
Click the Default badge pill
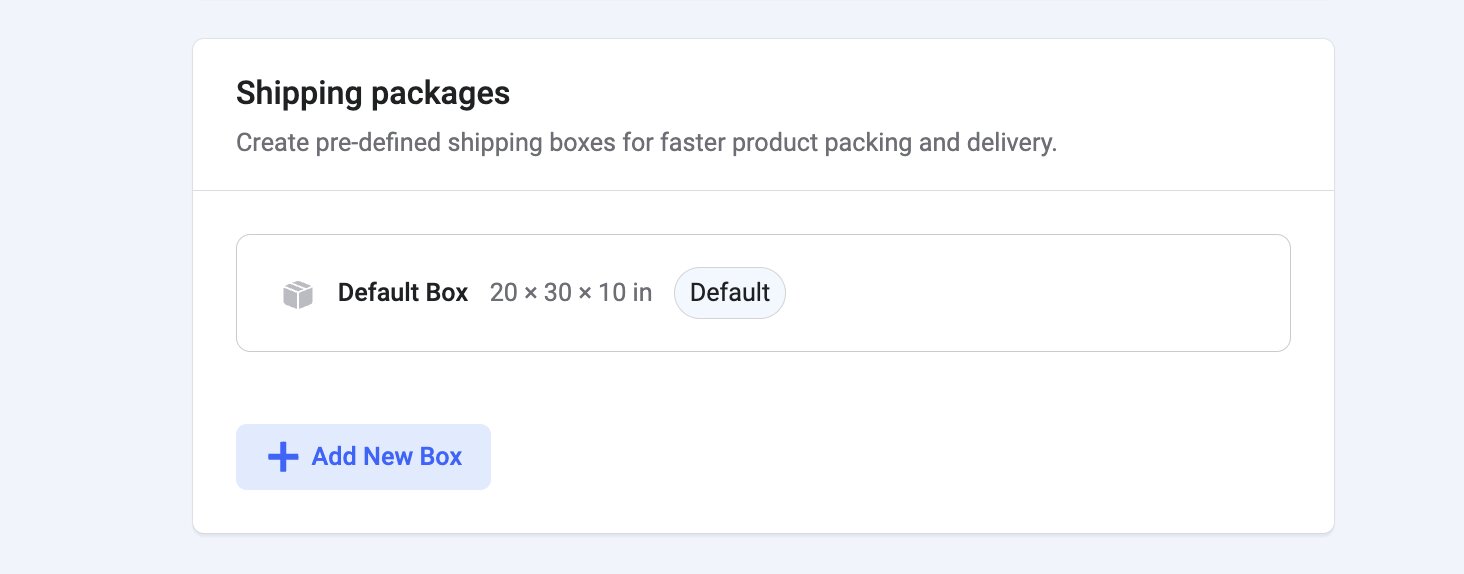[x=730, y=293]
